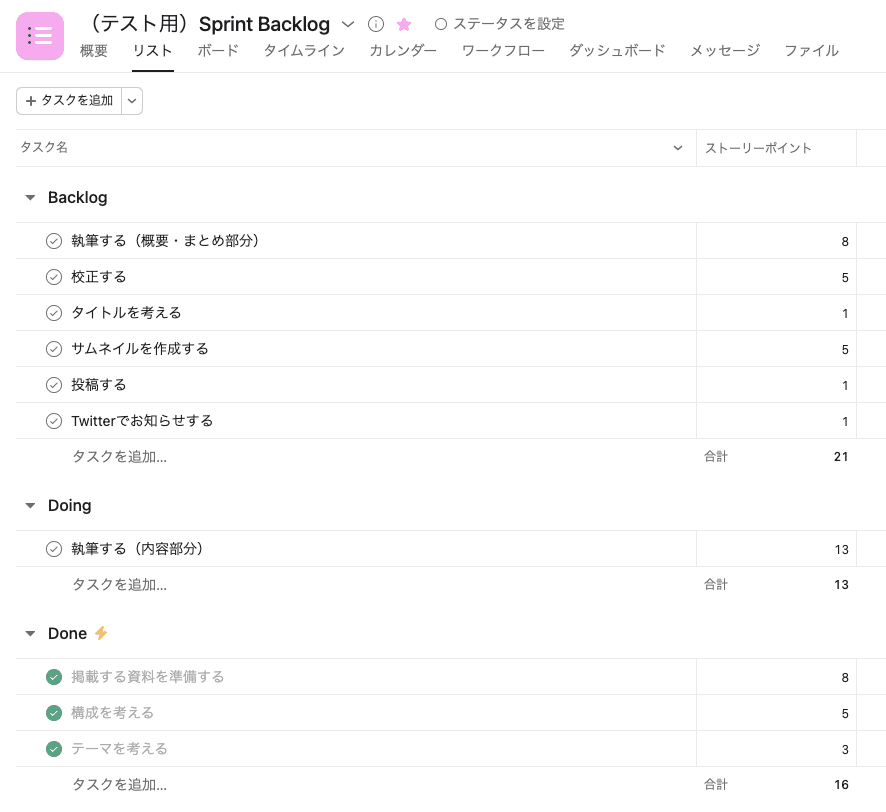Open the project info icon

[x=376, y=24]
